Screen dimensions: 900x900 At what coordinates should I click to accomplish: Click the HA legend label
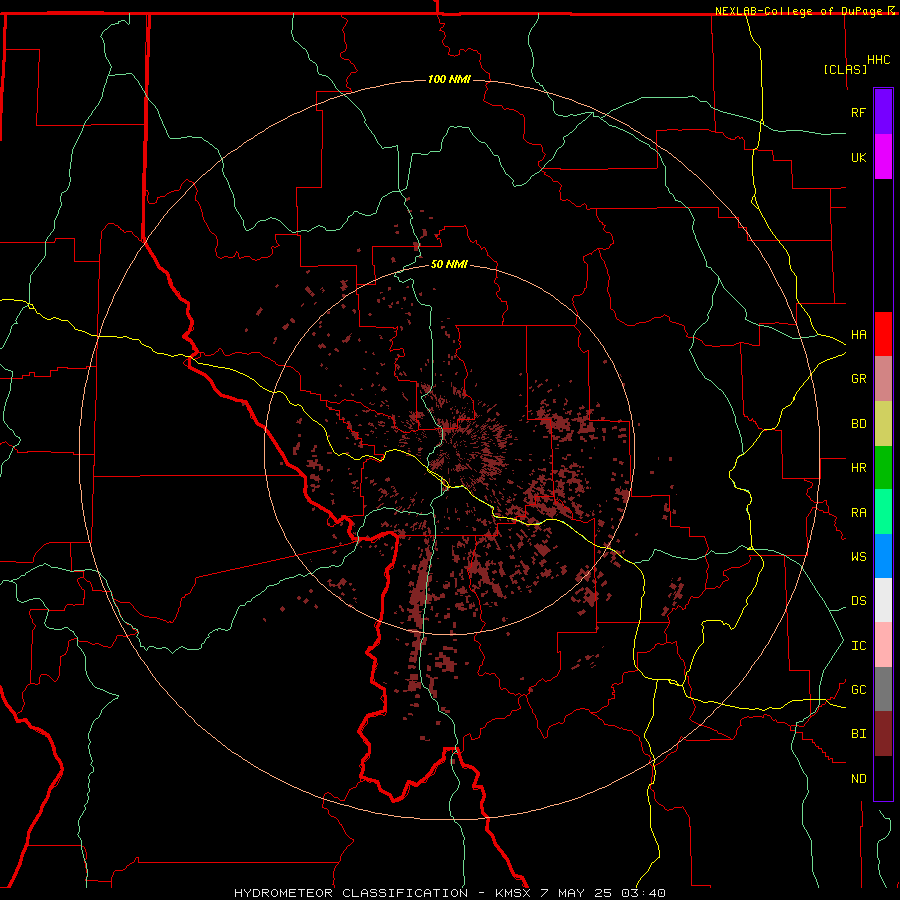point(858,335)
